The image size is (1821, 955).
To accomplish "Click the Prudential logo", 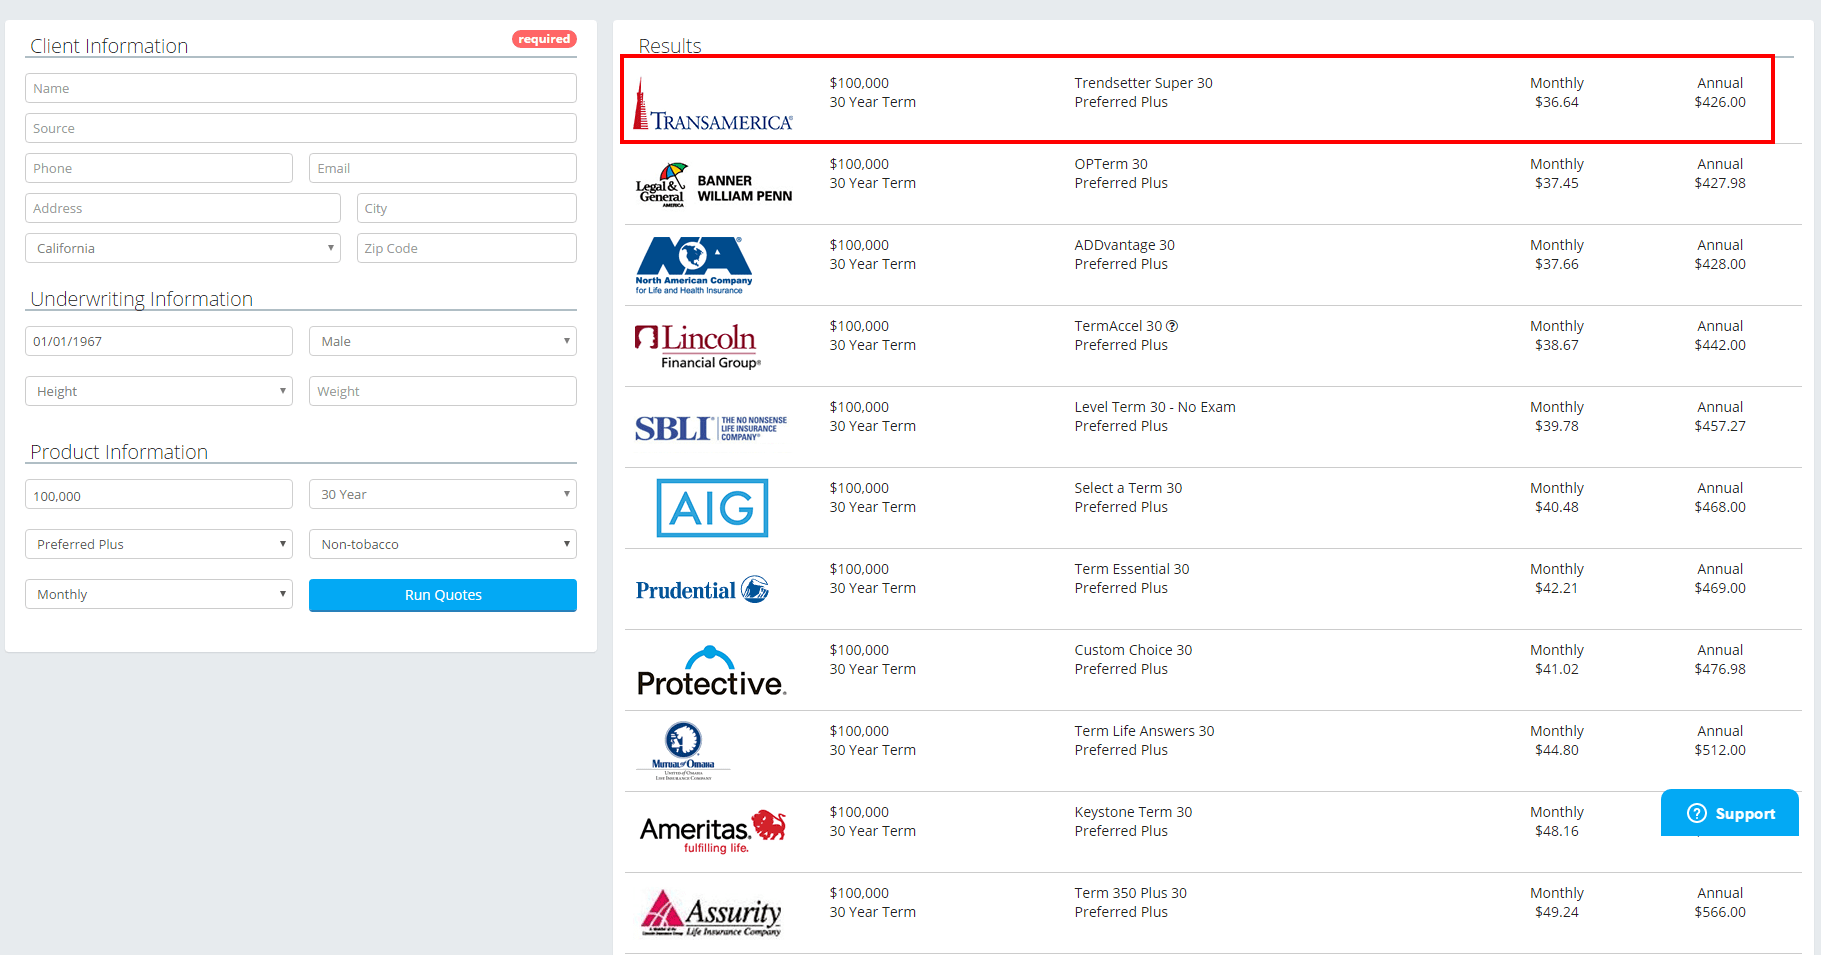I will tap(702, 590).
